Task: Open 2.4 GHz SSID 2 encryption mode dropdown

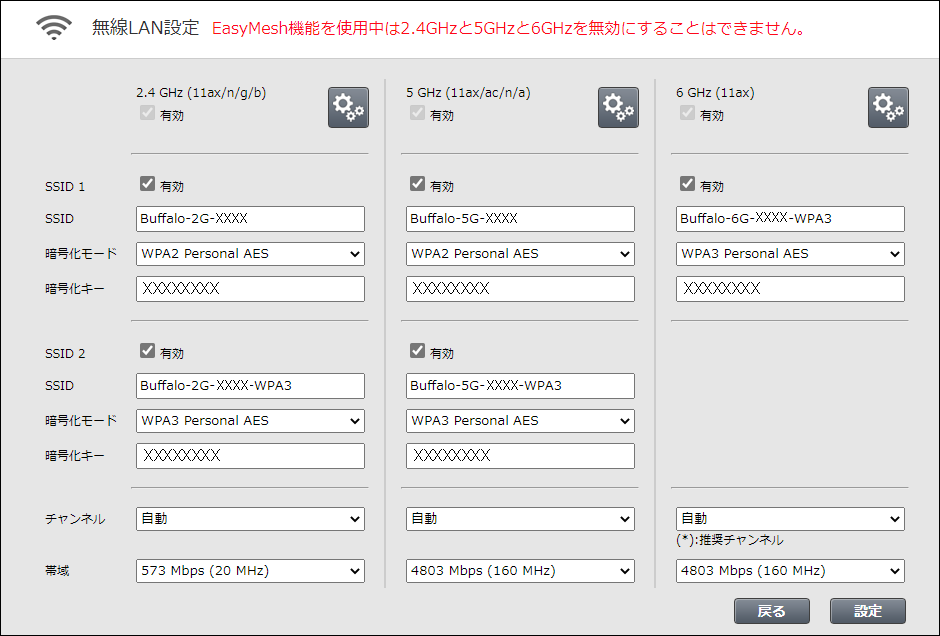Action: point(250,421)
